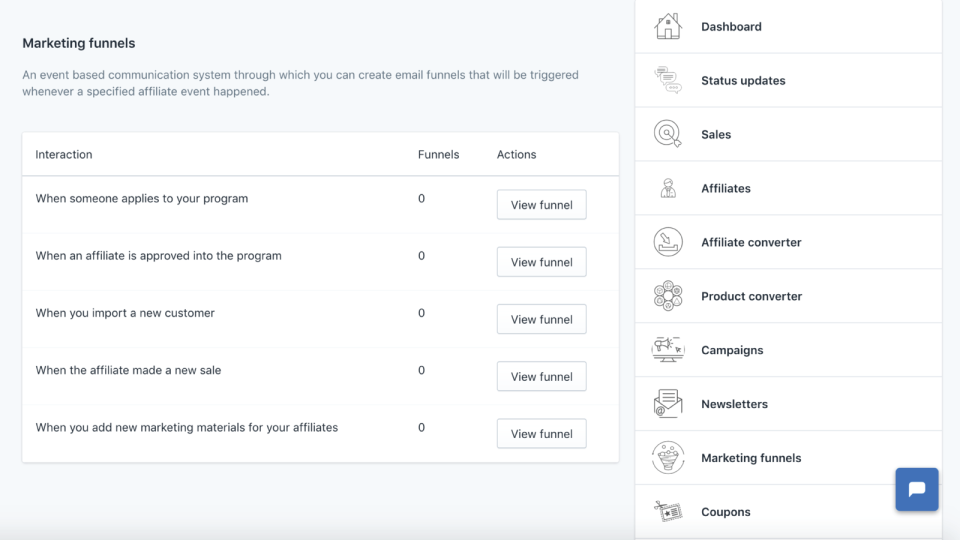Click the Coupons ticket icon

(x=668, y=512)
